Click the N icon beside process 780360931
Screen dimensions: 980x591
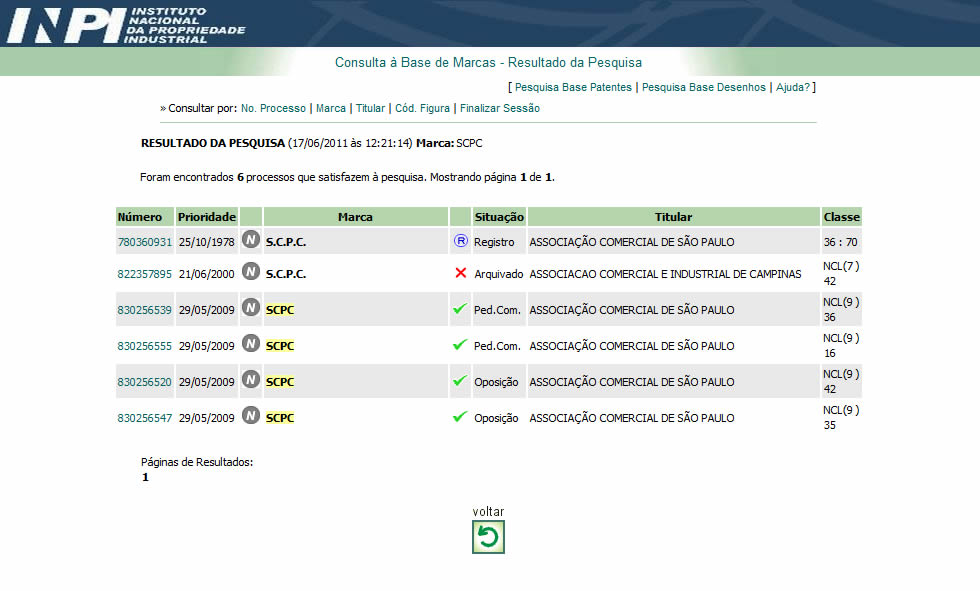point(251,241)
